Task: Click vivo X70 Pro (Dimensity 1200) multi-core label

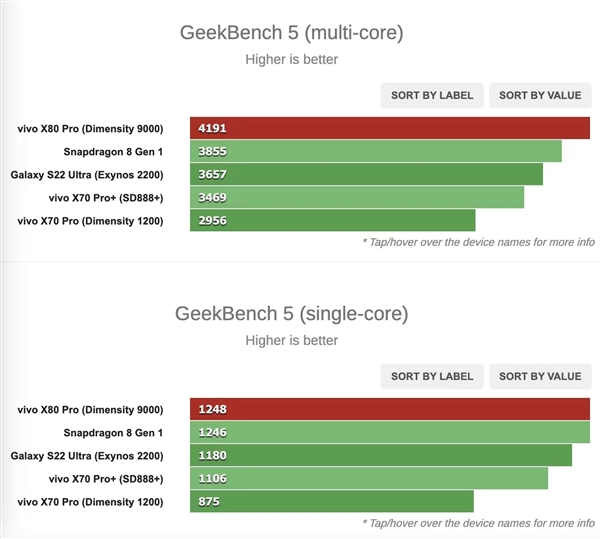Action: click(90, 221)
